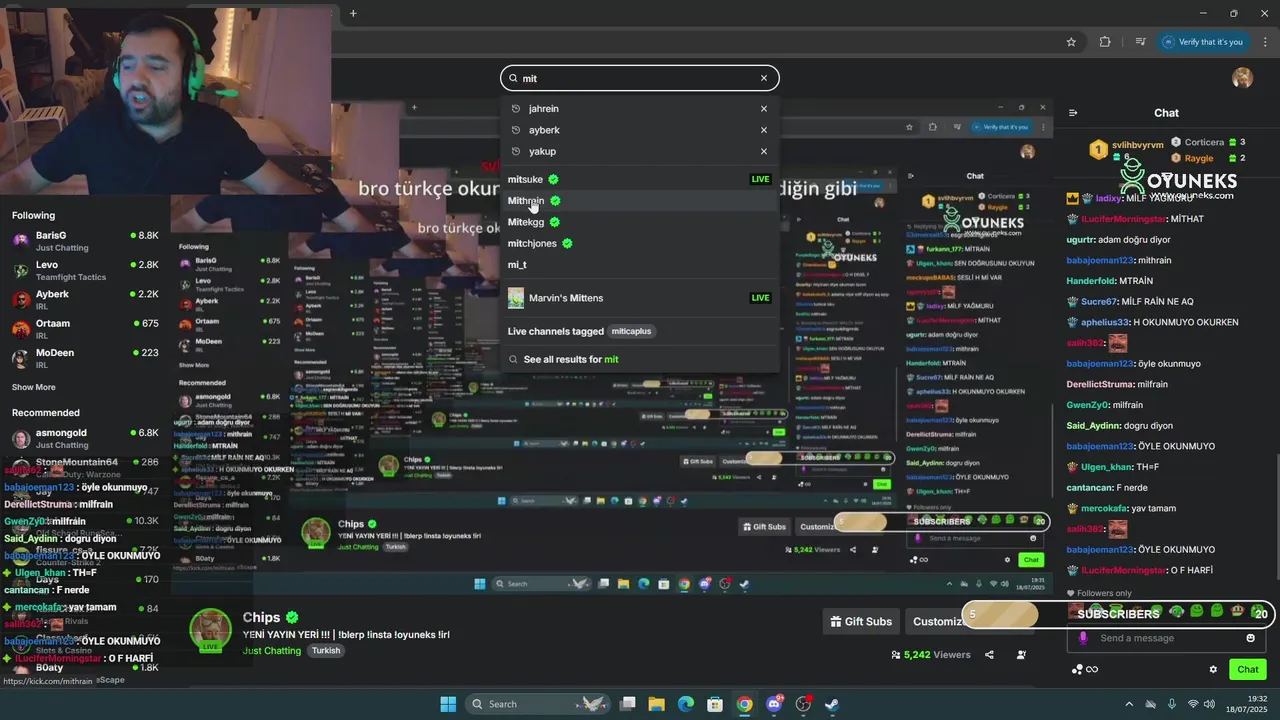
Task: Open the Windows Start menu
Action: [448, 704]
